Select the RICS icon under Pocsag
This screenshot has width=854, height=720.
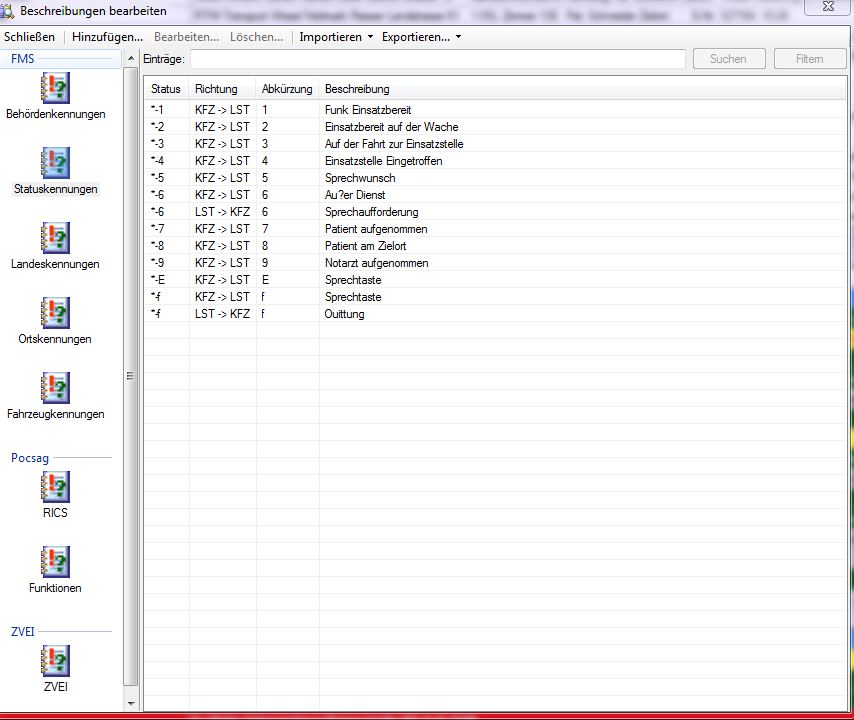[55, 487]
